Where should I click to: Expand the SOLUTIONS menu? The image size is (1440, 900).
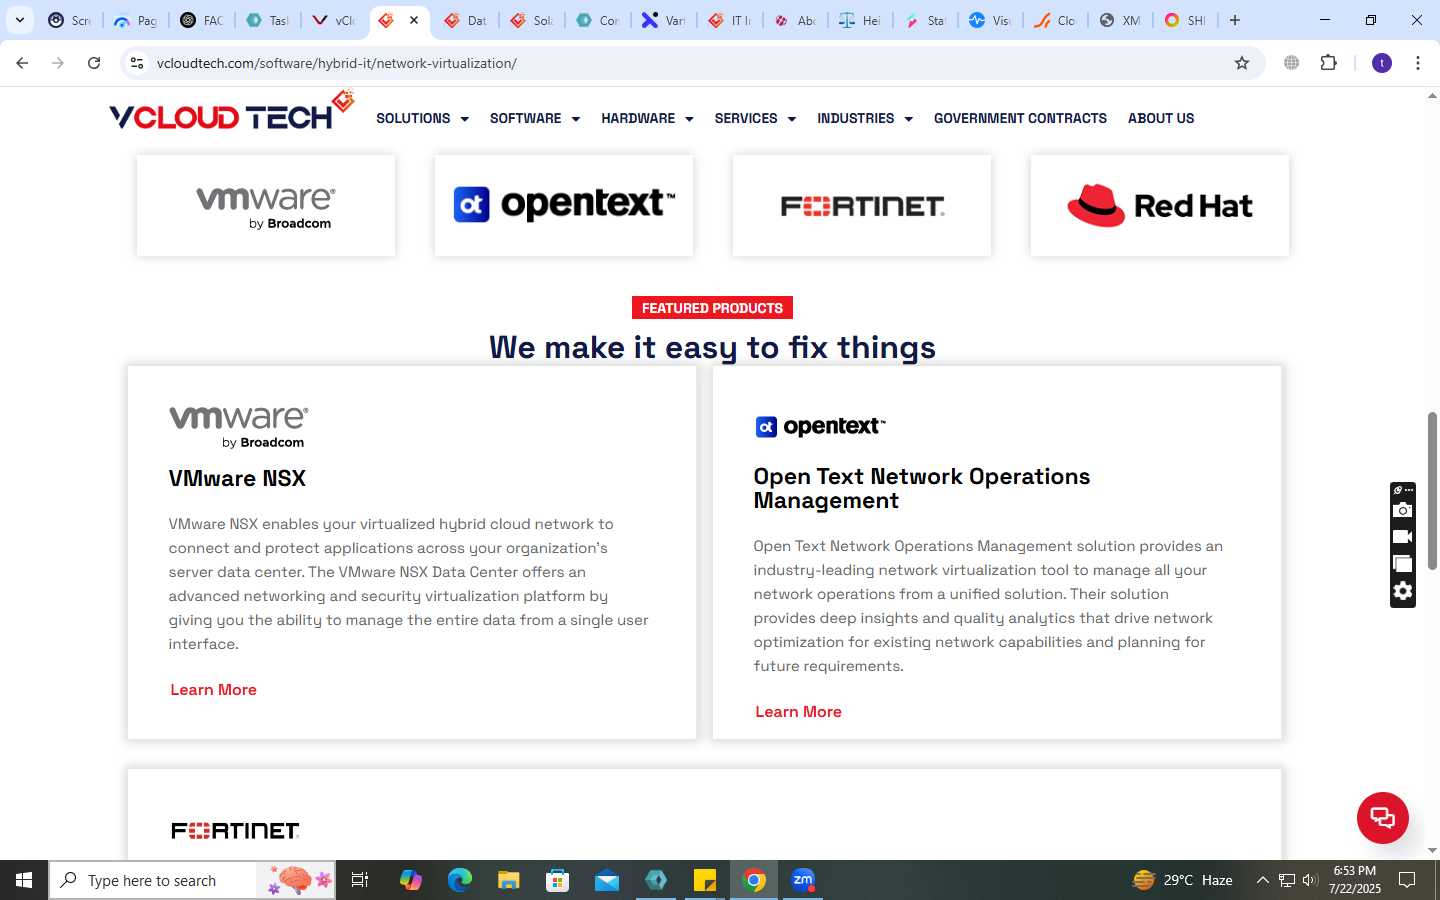pyautogui.click(x=422, y=118)
